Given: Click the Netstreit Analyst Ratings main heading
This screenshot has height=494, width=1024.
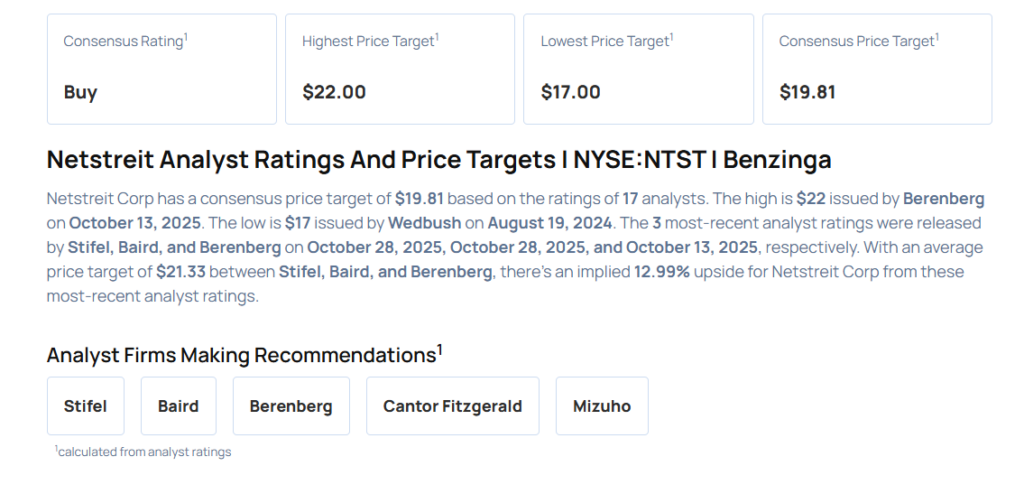Looking at the screenshot, I should (x=439, y=160).
